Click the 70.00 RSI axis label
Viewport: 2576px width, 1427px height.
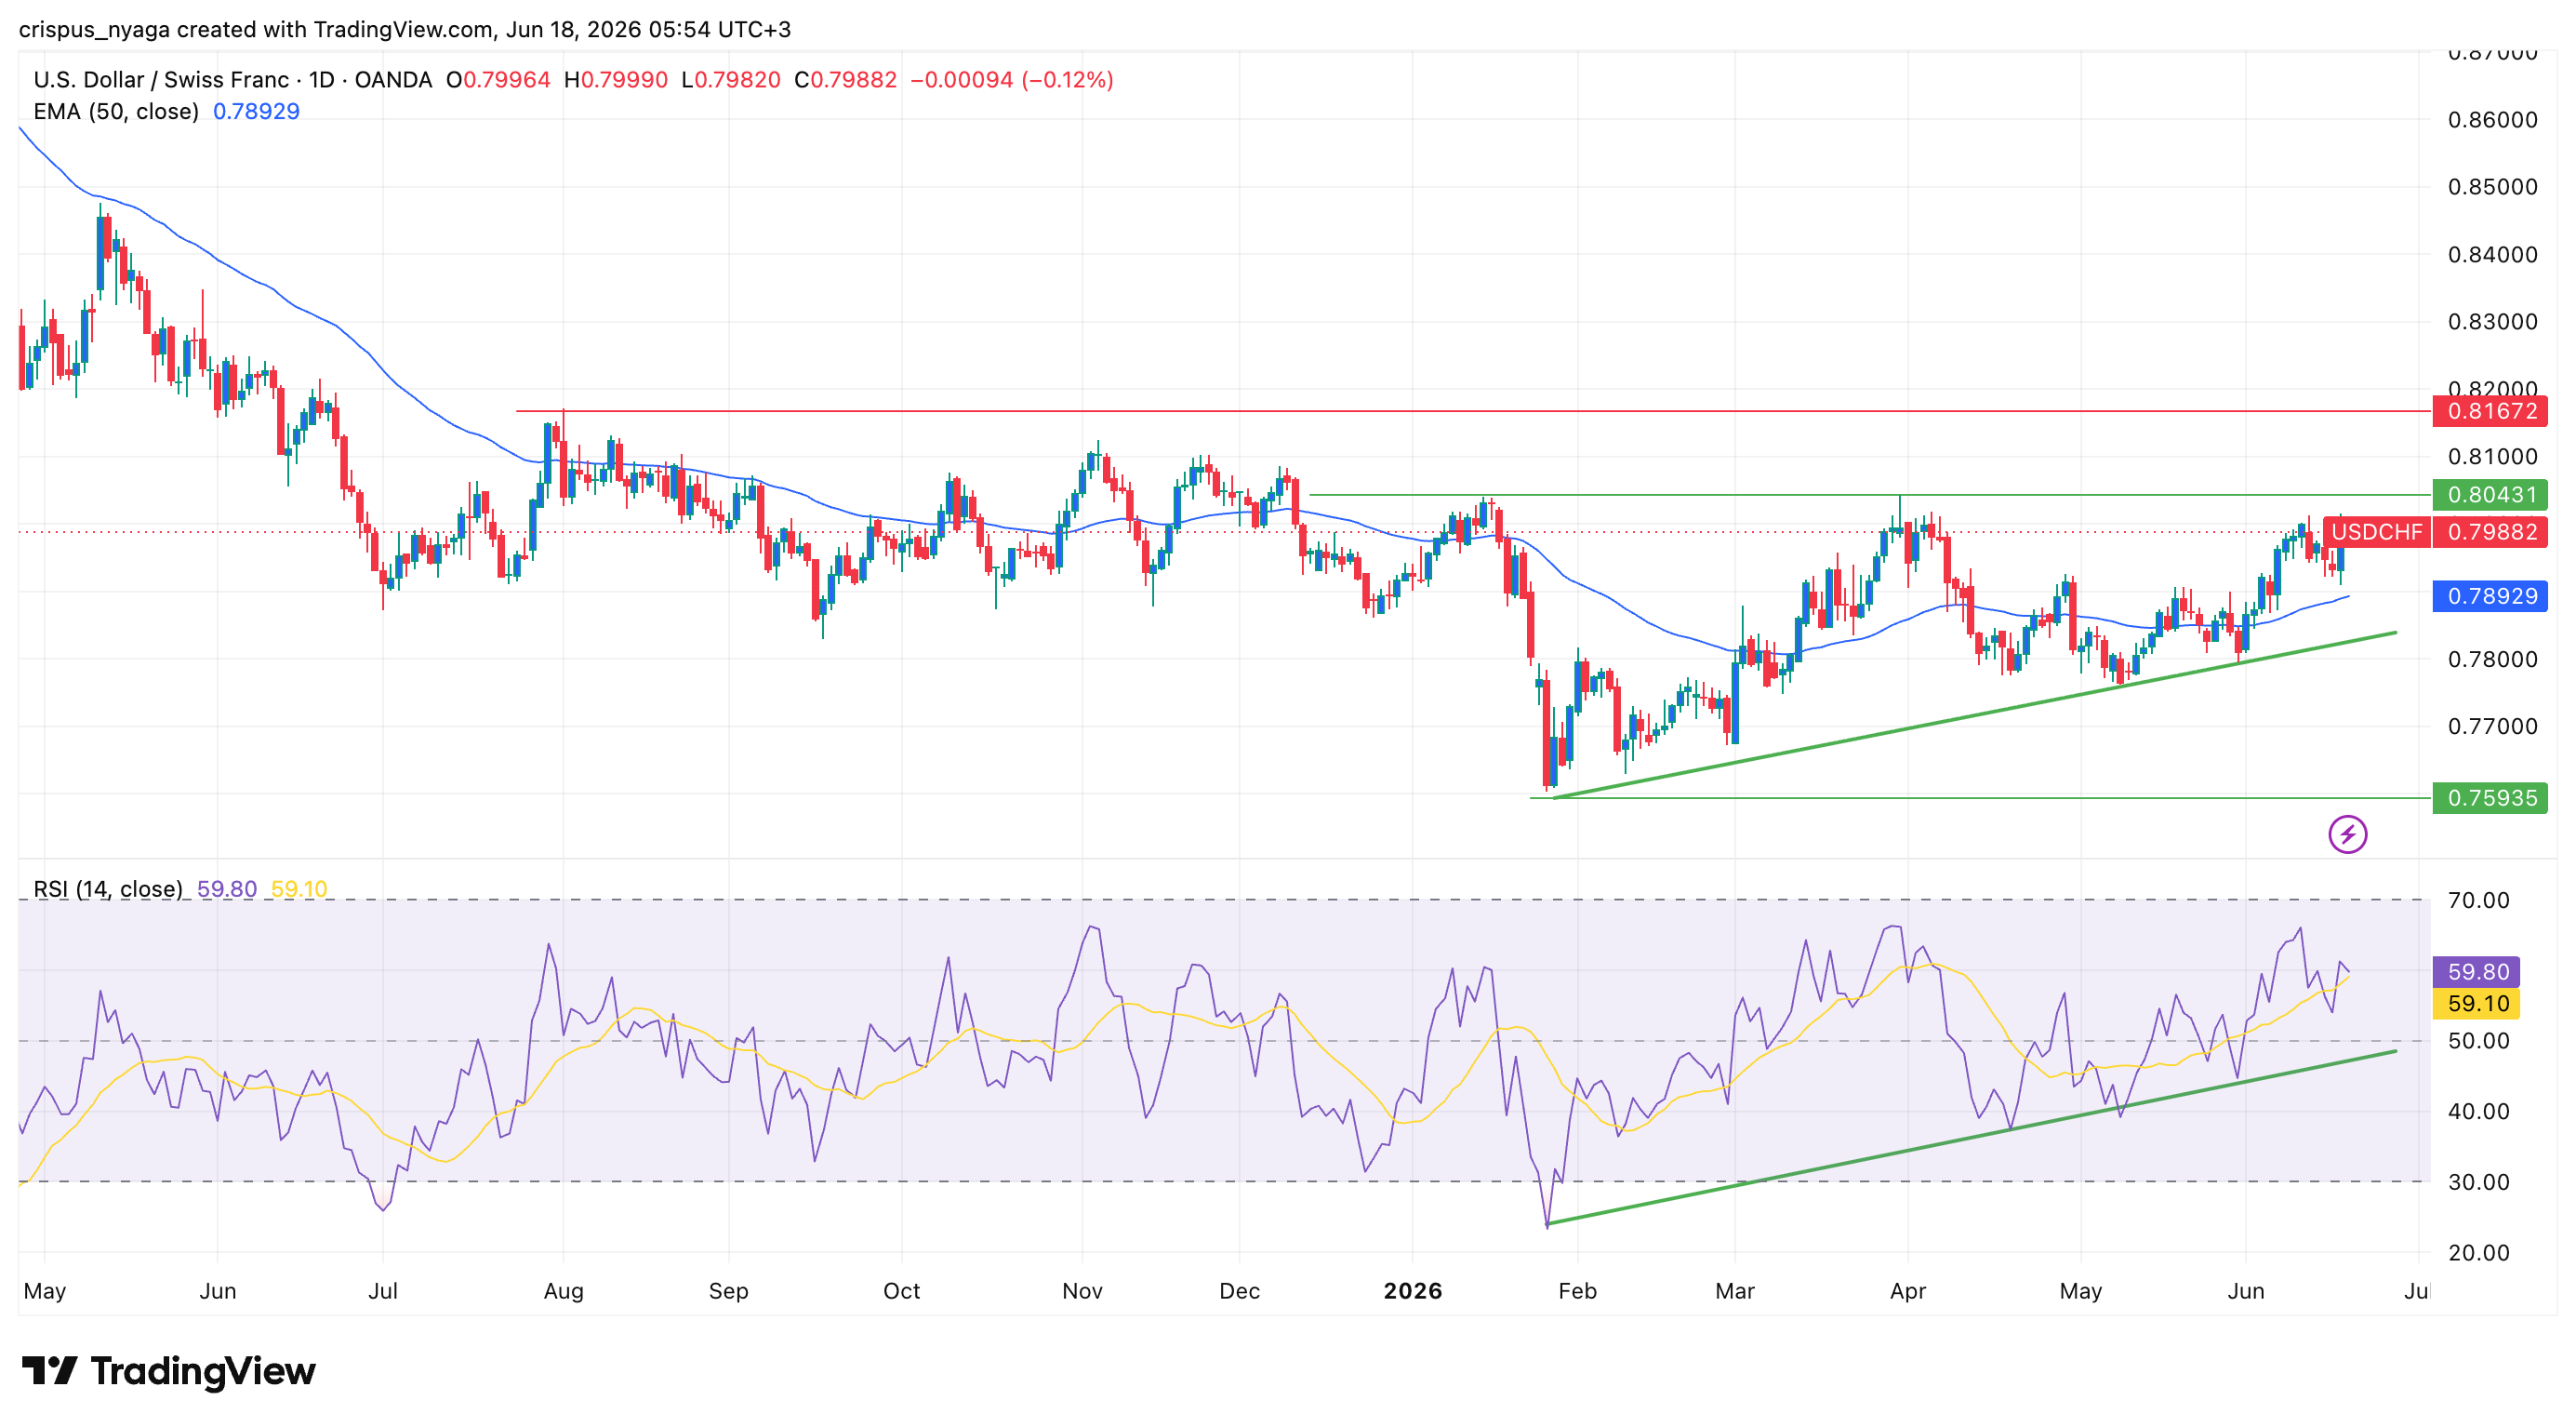[2478, 900]
